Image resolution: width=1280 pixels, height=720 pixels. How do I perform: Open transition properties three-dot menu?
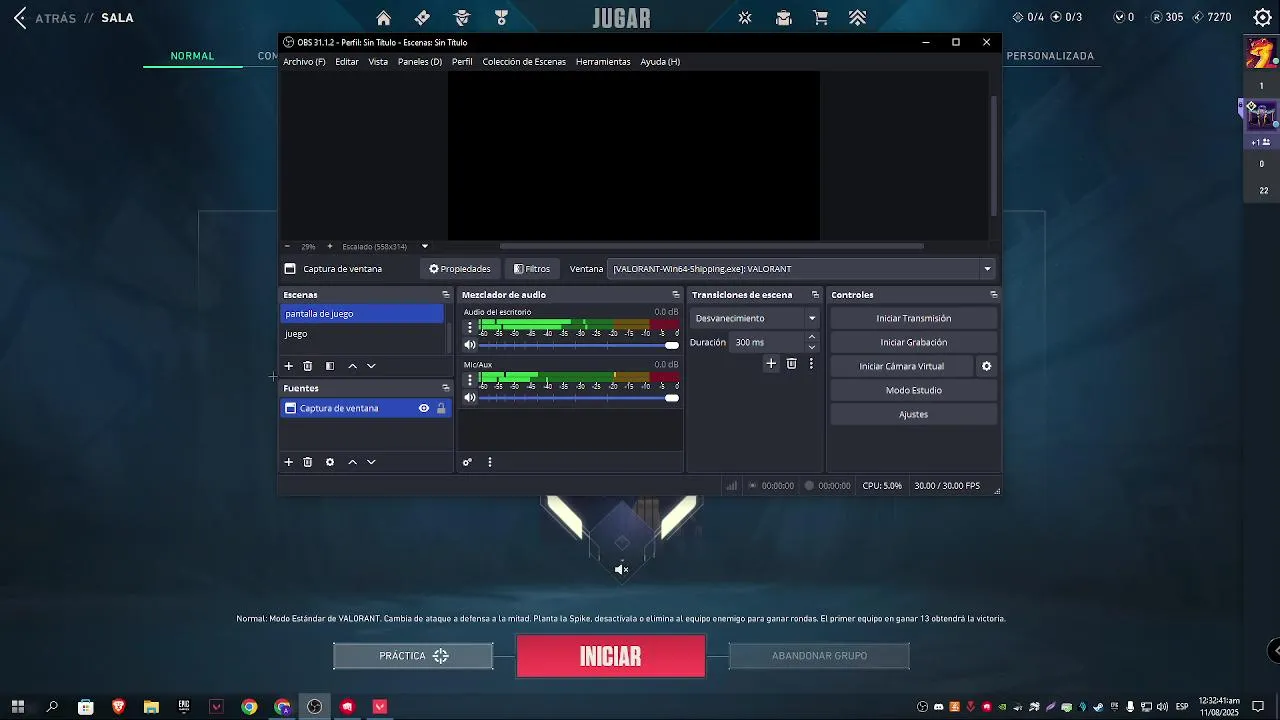coord(811,364)
